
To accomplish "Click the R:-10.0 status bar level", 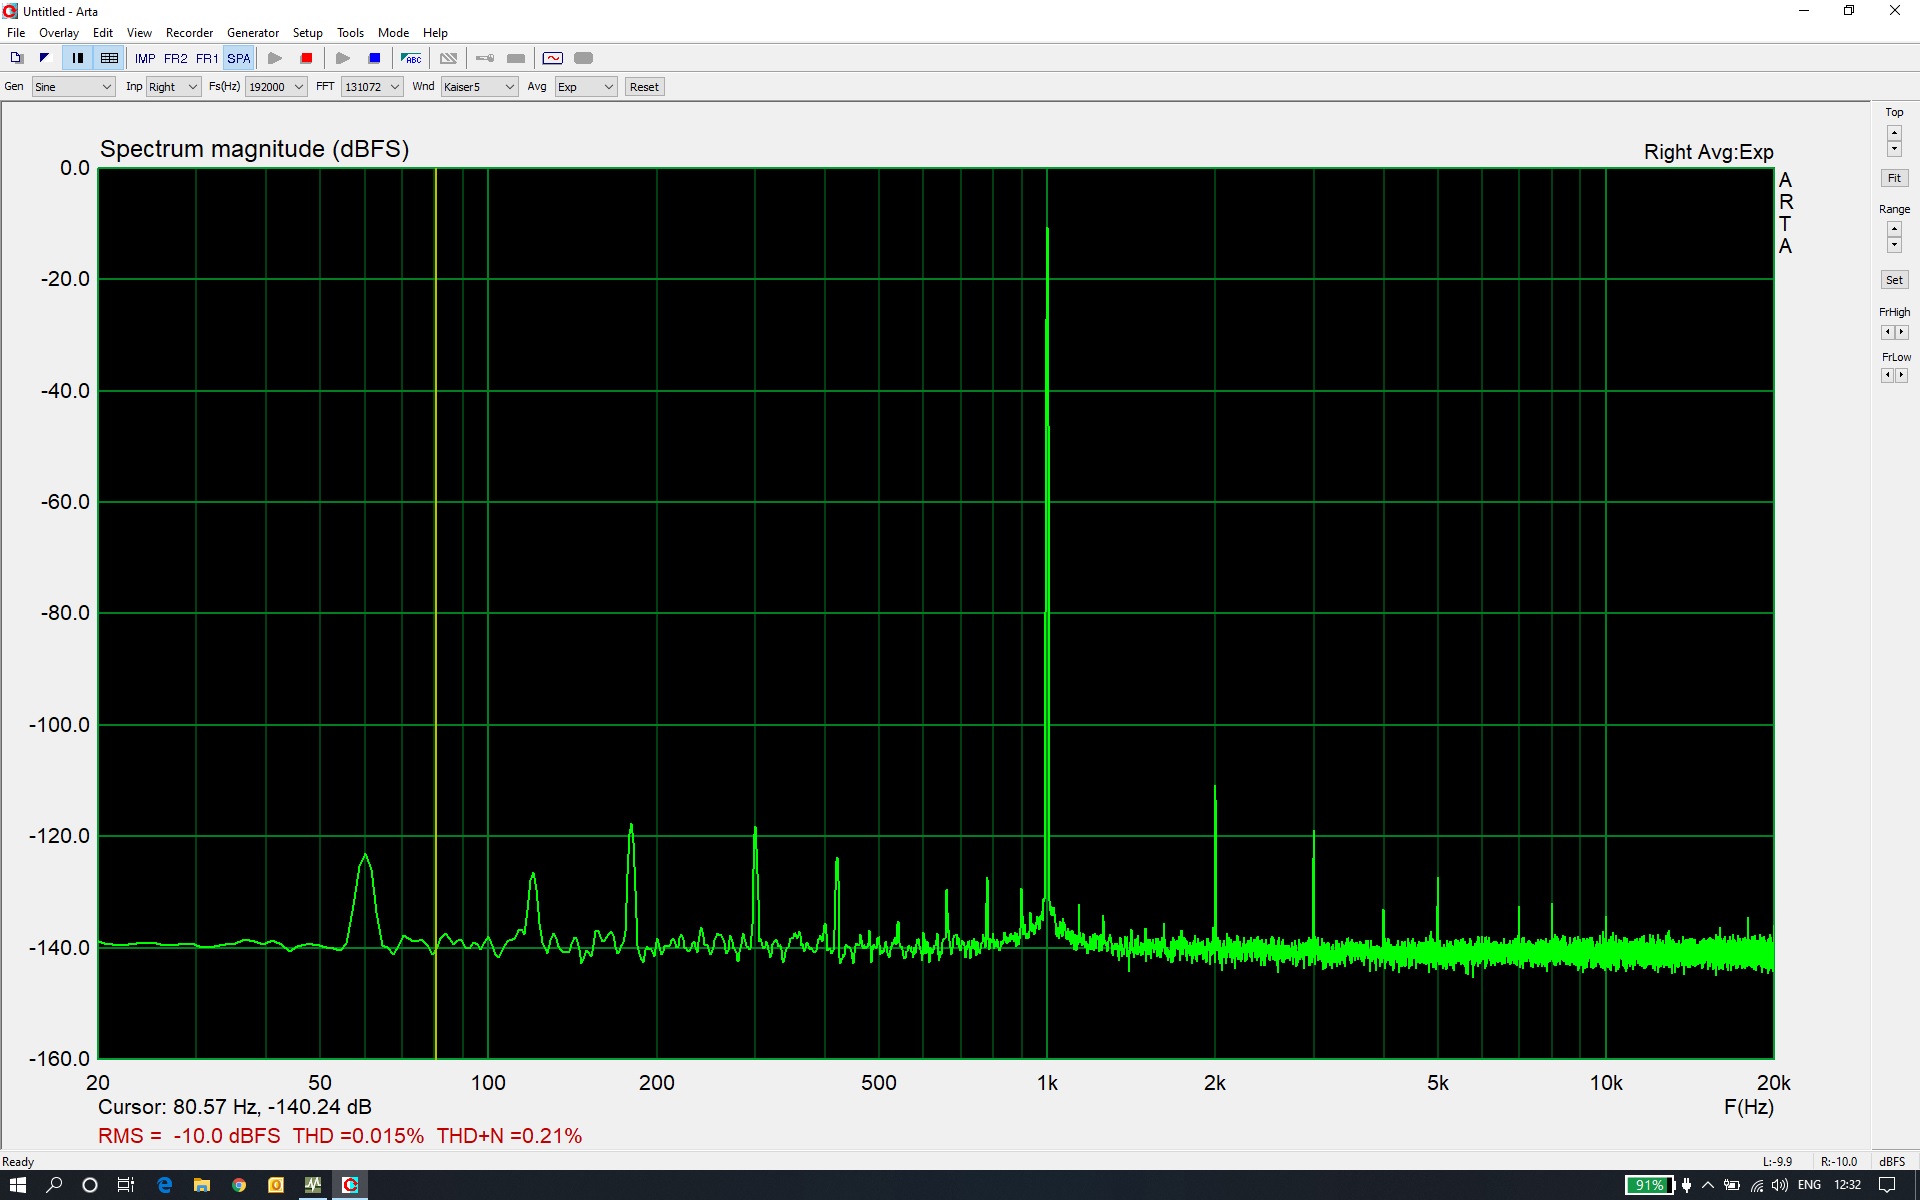I will coord(1838,1162).
